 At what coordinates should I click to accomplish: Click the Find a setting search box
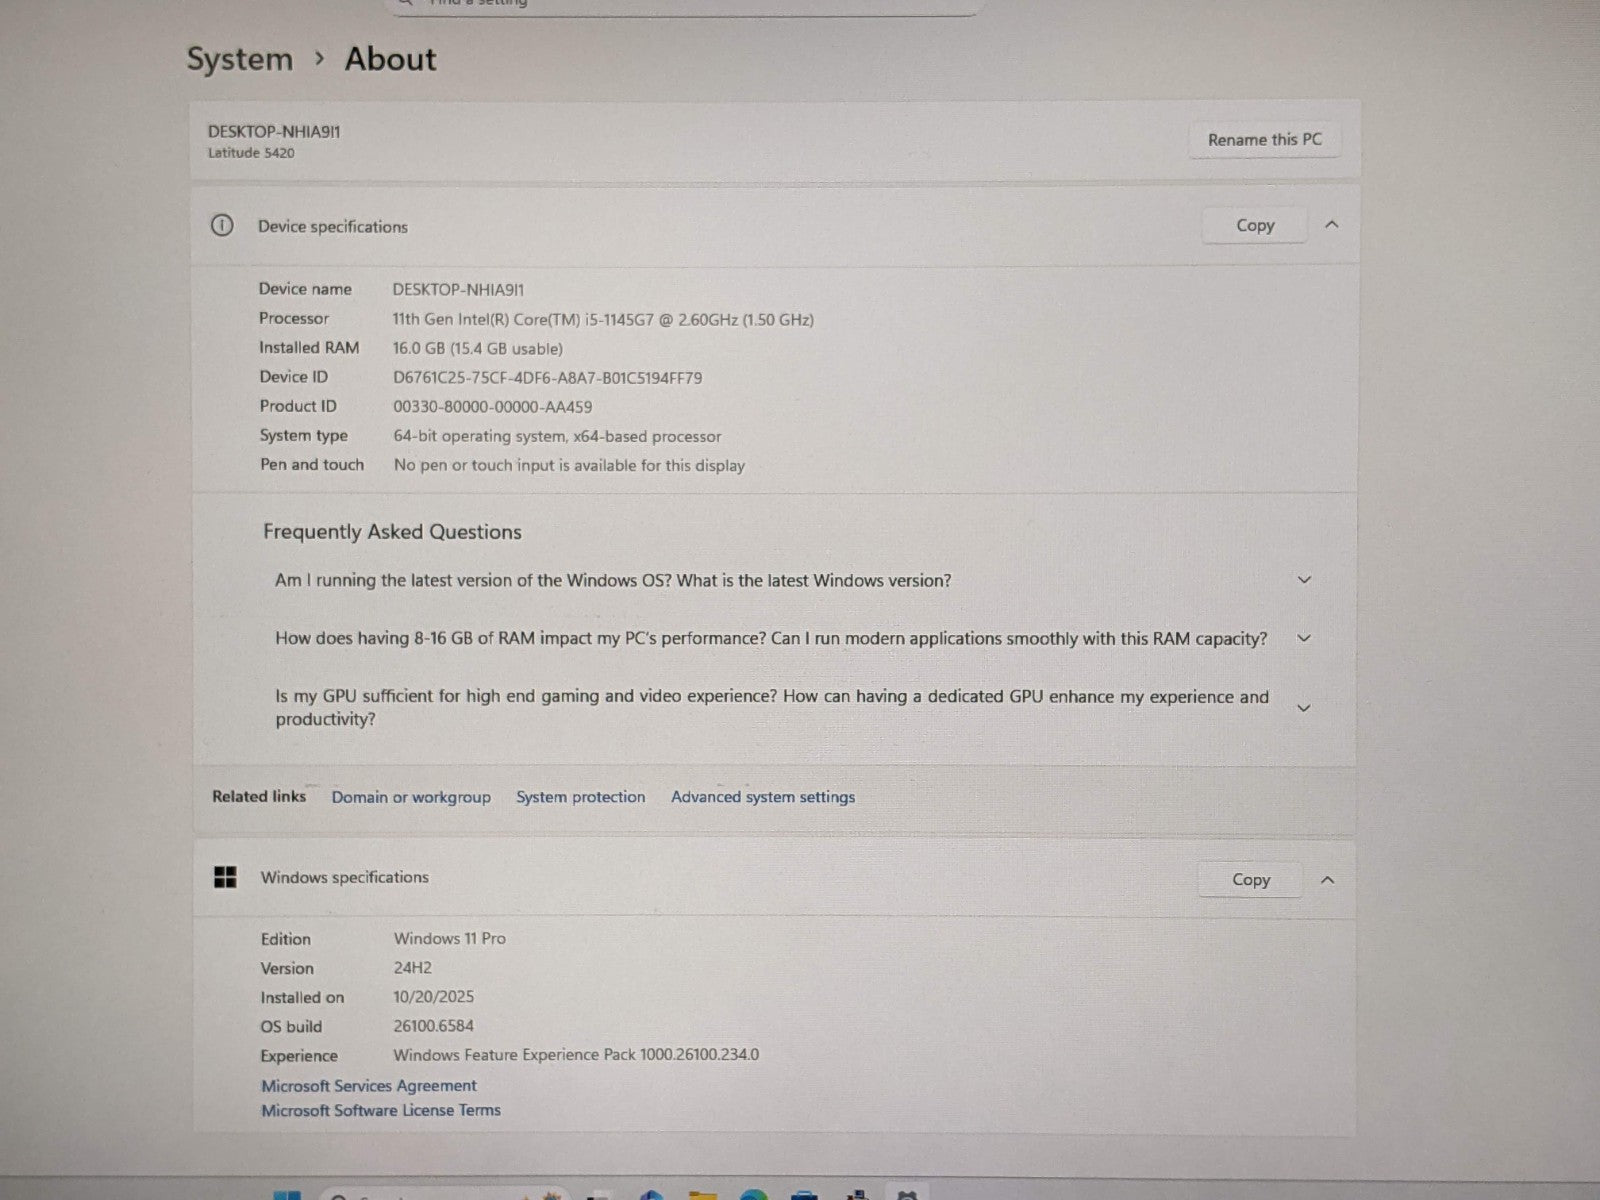click(680, 4)
